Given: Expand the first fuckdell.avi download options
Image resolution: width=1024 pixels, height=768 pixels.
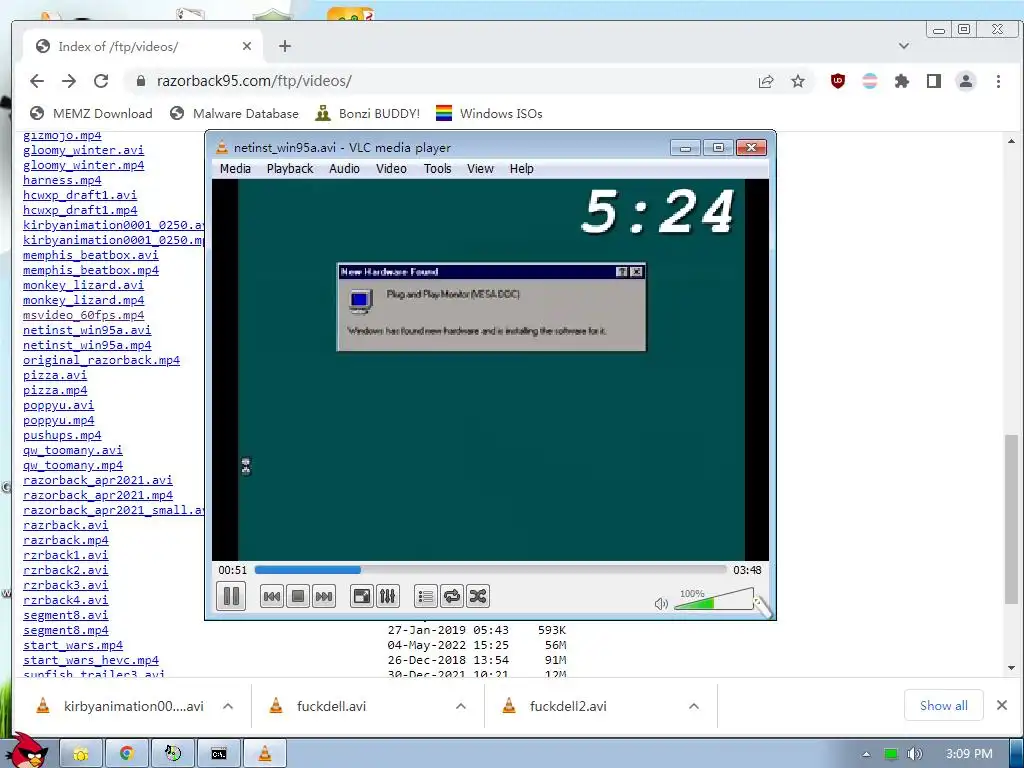Looking at the screenshot, I should [x=461, y=706].
